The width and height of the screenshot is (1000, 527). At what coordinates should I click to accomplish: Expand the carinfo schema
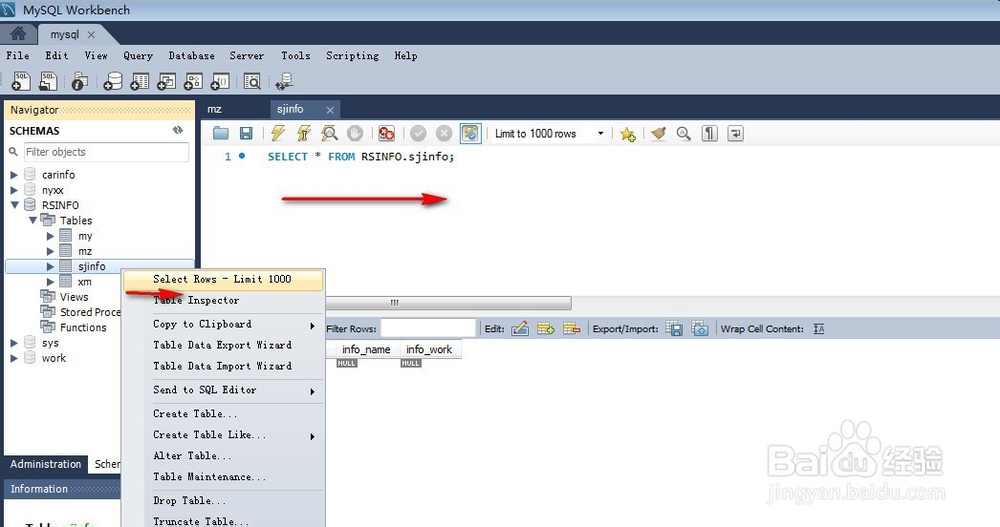click(14, 174)
